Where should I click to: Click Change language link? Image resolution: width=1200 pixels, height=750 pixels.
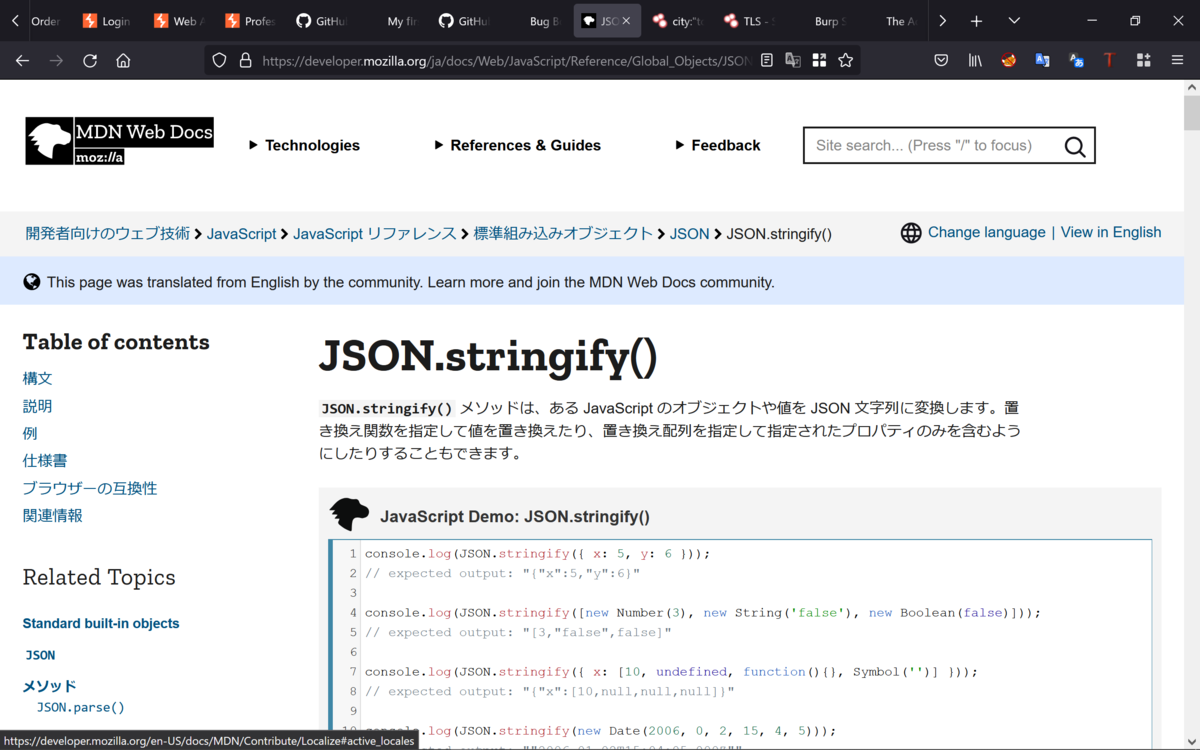pyautogui.click(x=986, y=232)
